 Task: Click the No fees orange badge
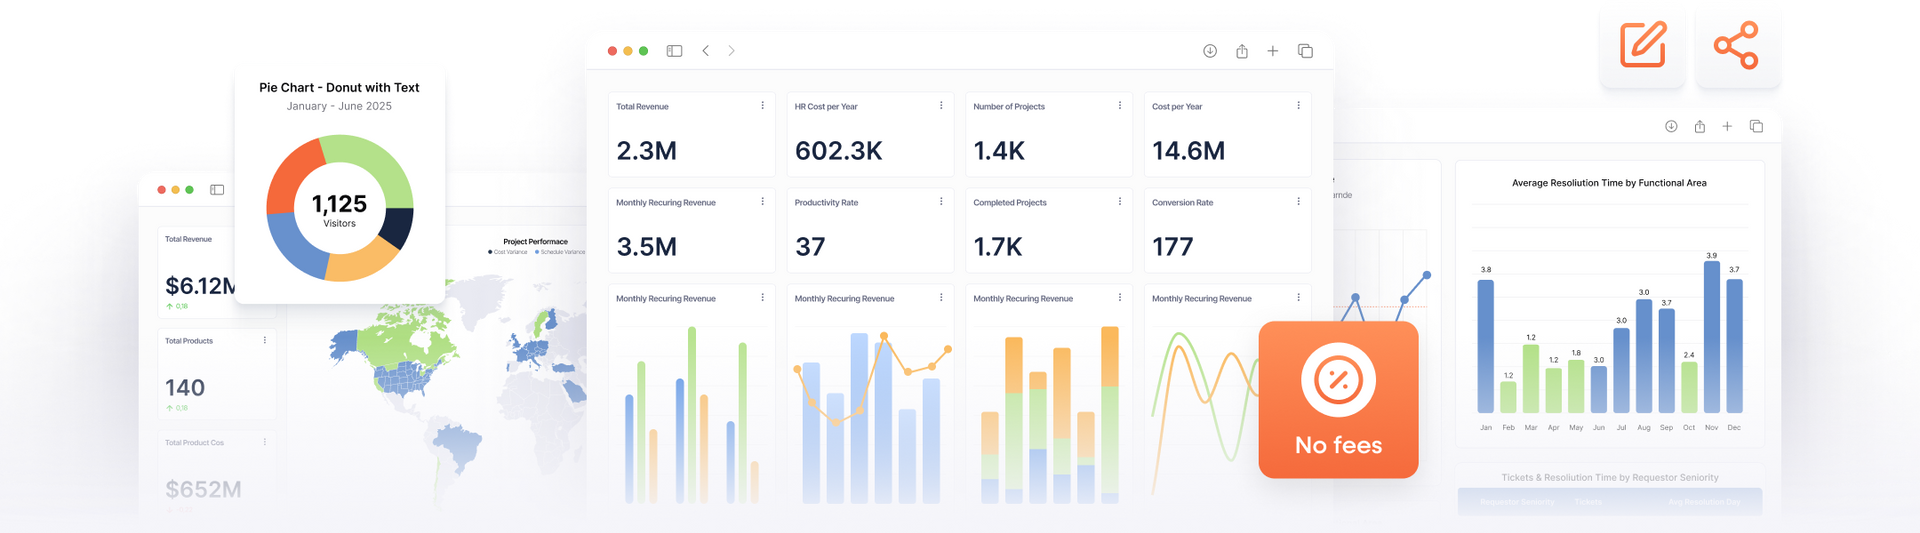(1338, 399)
